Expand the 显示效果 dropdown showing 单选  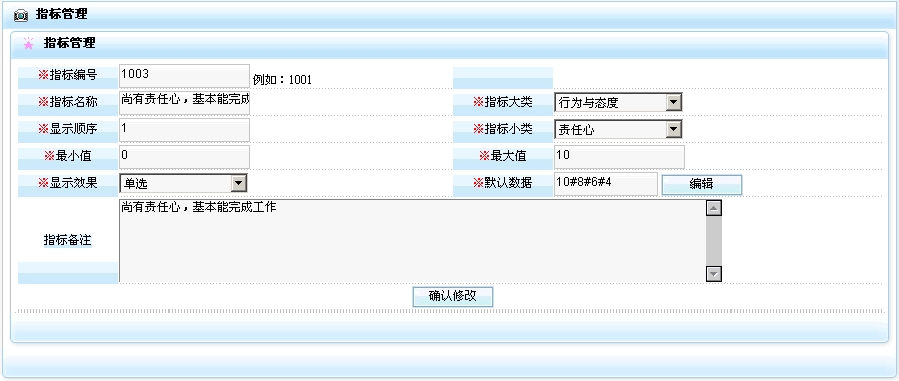click(x=183, y=183)
